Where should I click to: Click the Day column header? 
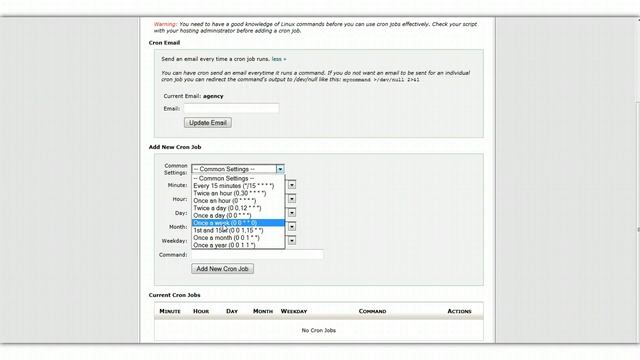click(x=232, y=311)
